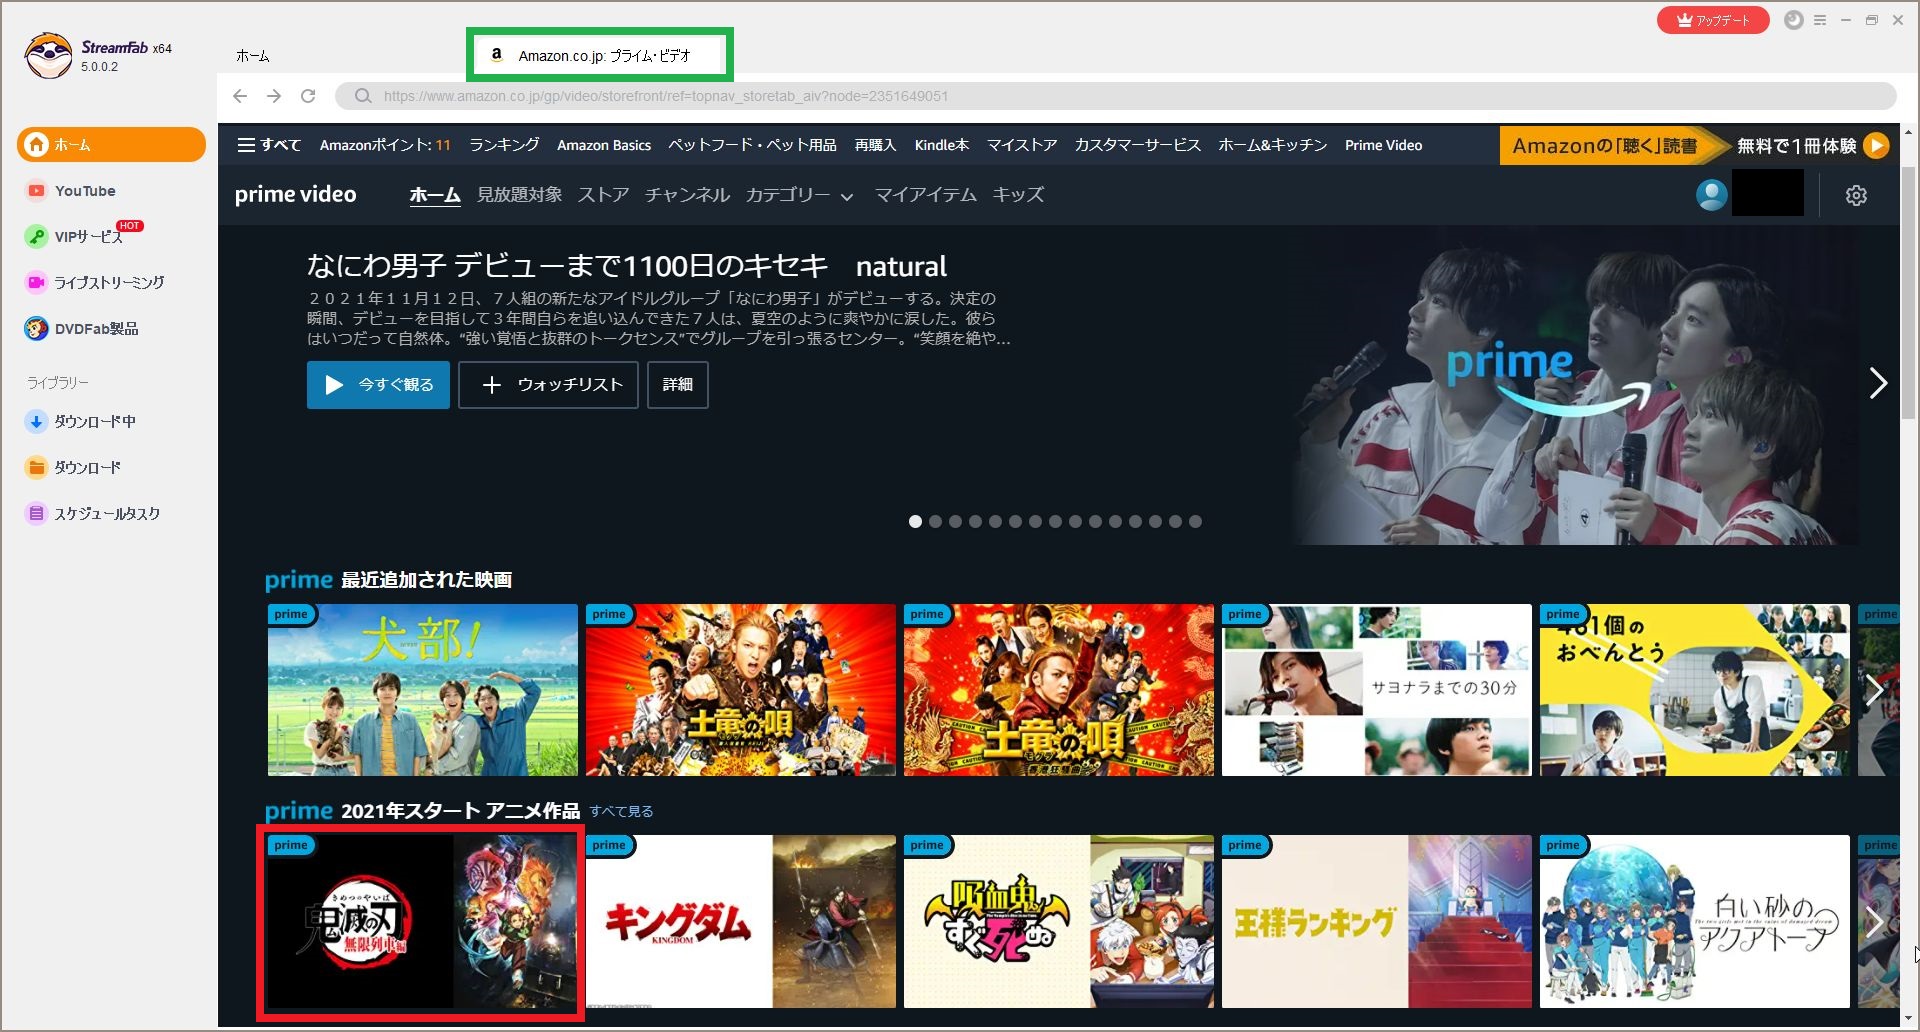Open ペットフード・ペット用品 nav link

pyautogui.click(x=753, y=145)
